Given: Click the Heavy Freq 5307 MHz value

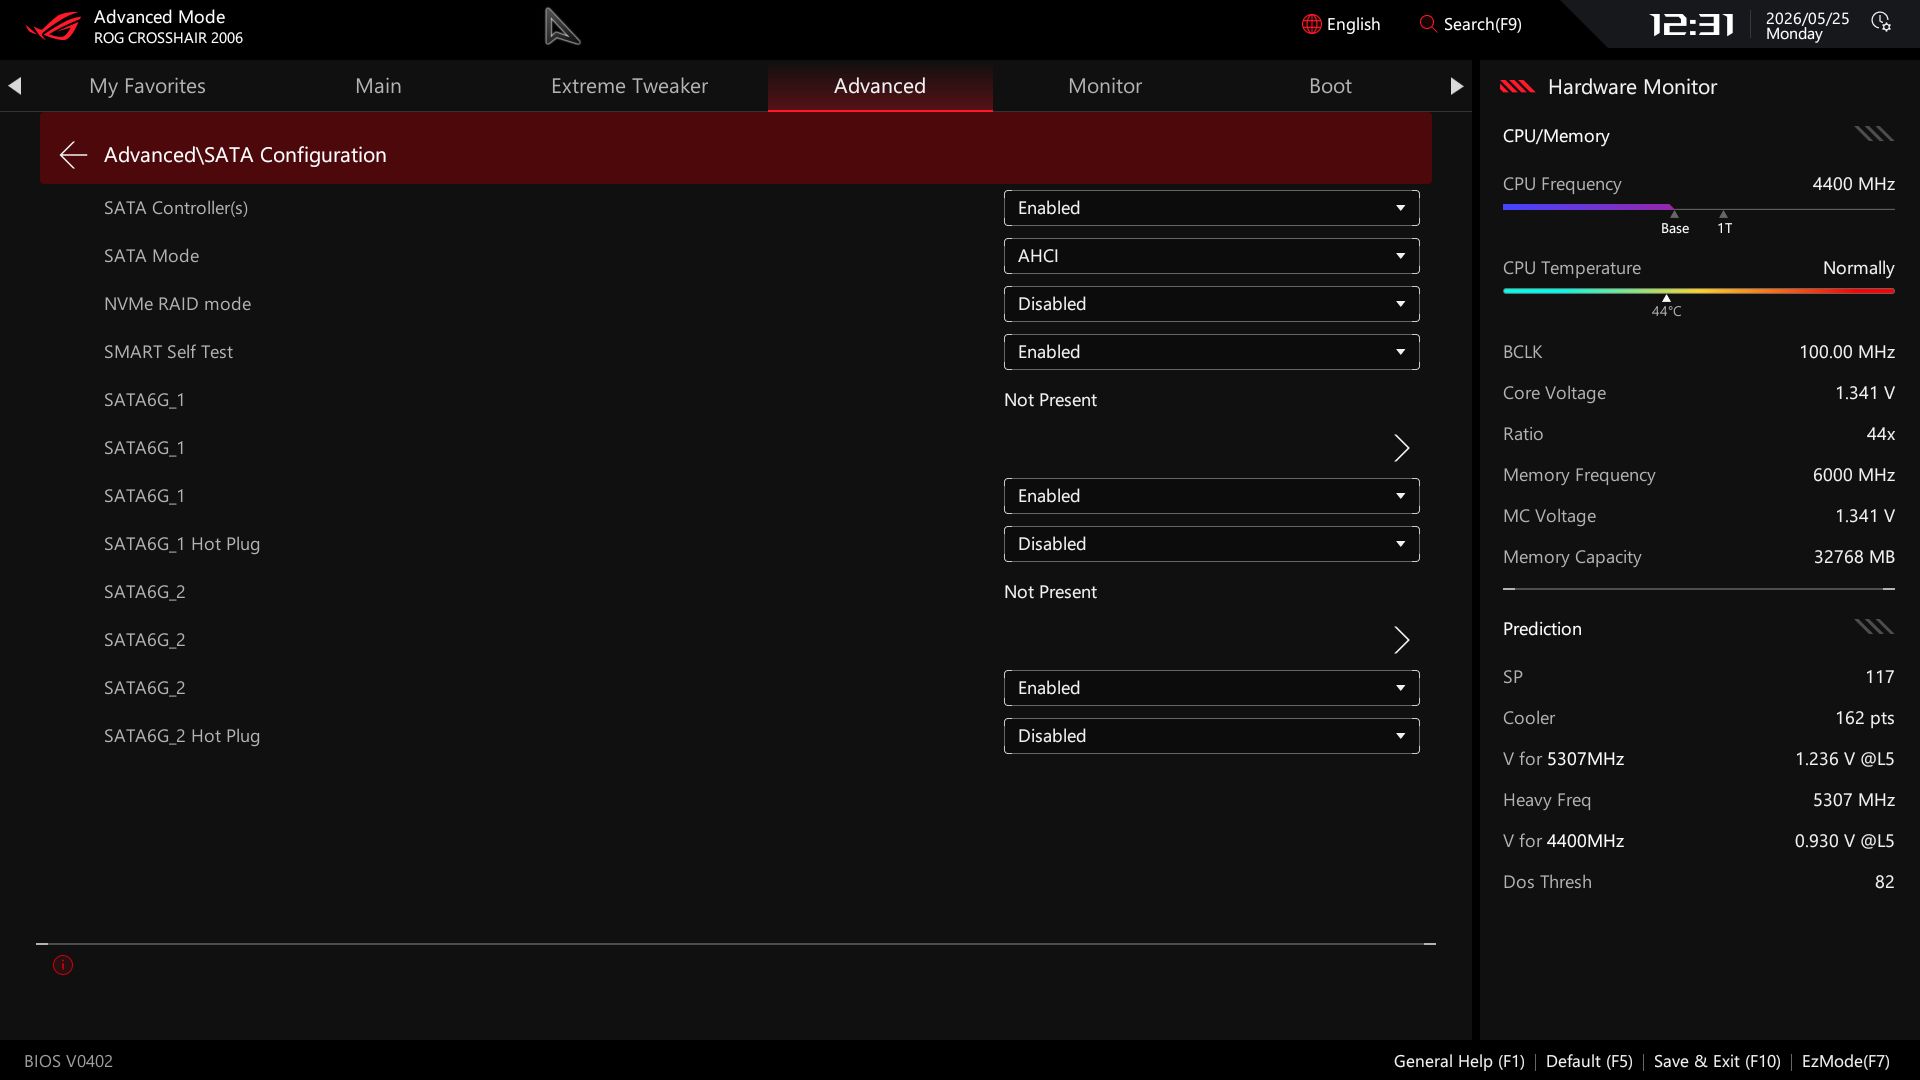Looking at the screenshot, I should (x=1853, y=800).
